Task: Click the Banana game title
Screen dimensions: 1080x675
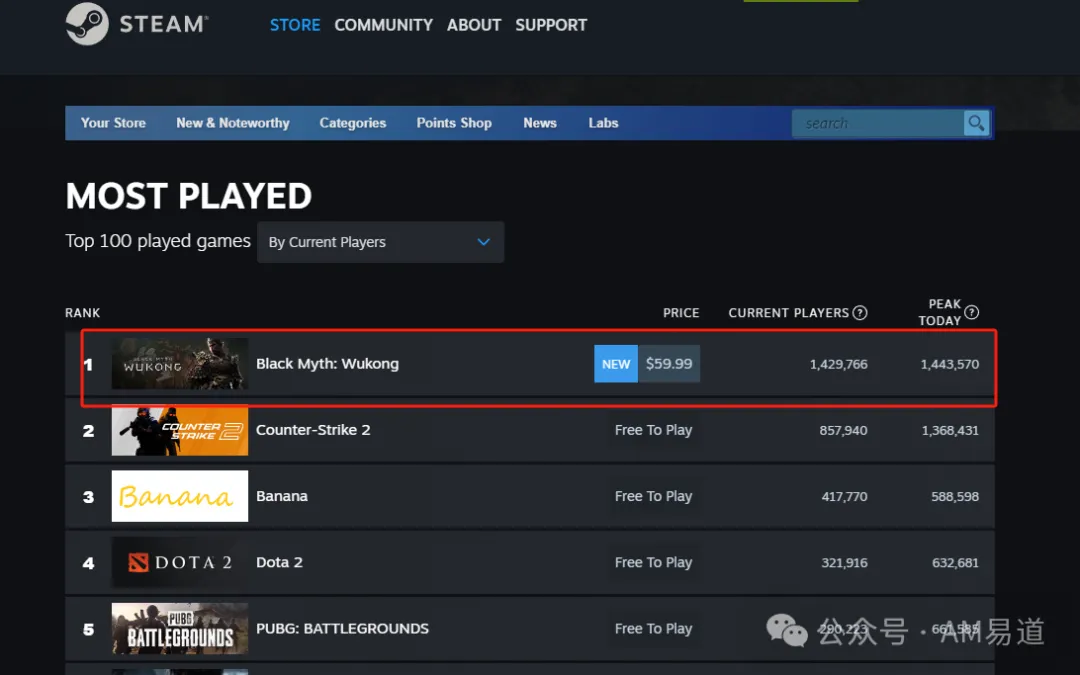Action: click(282, 496)
